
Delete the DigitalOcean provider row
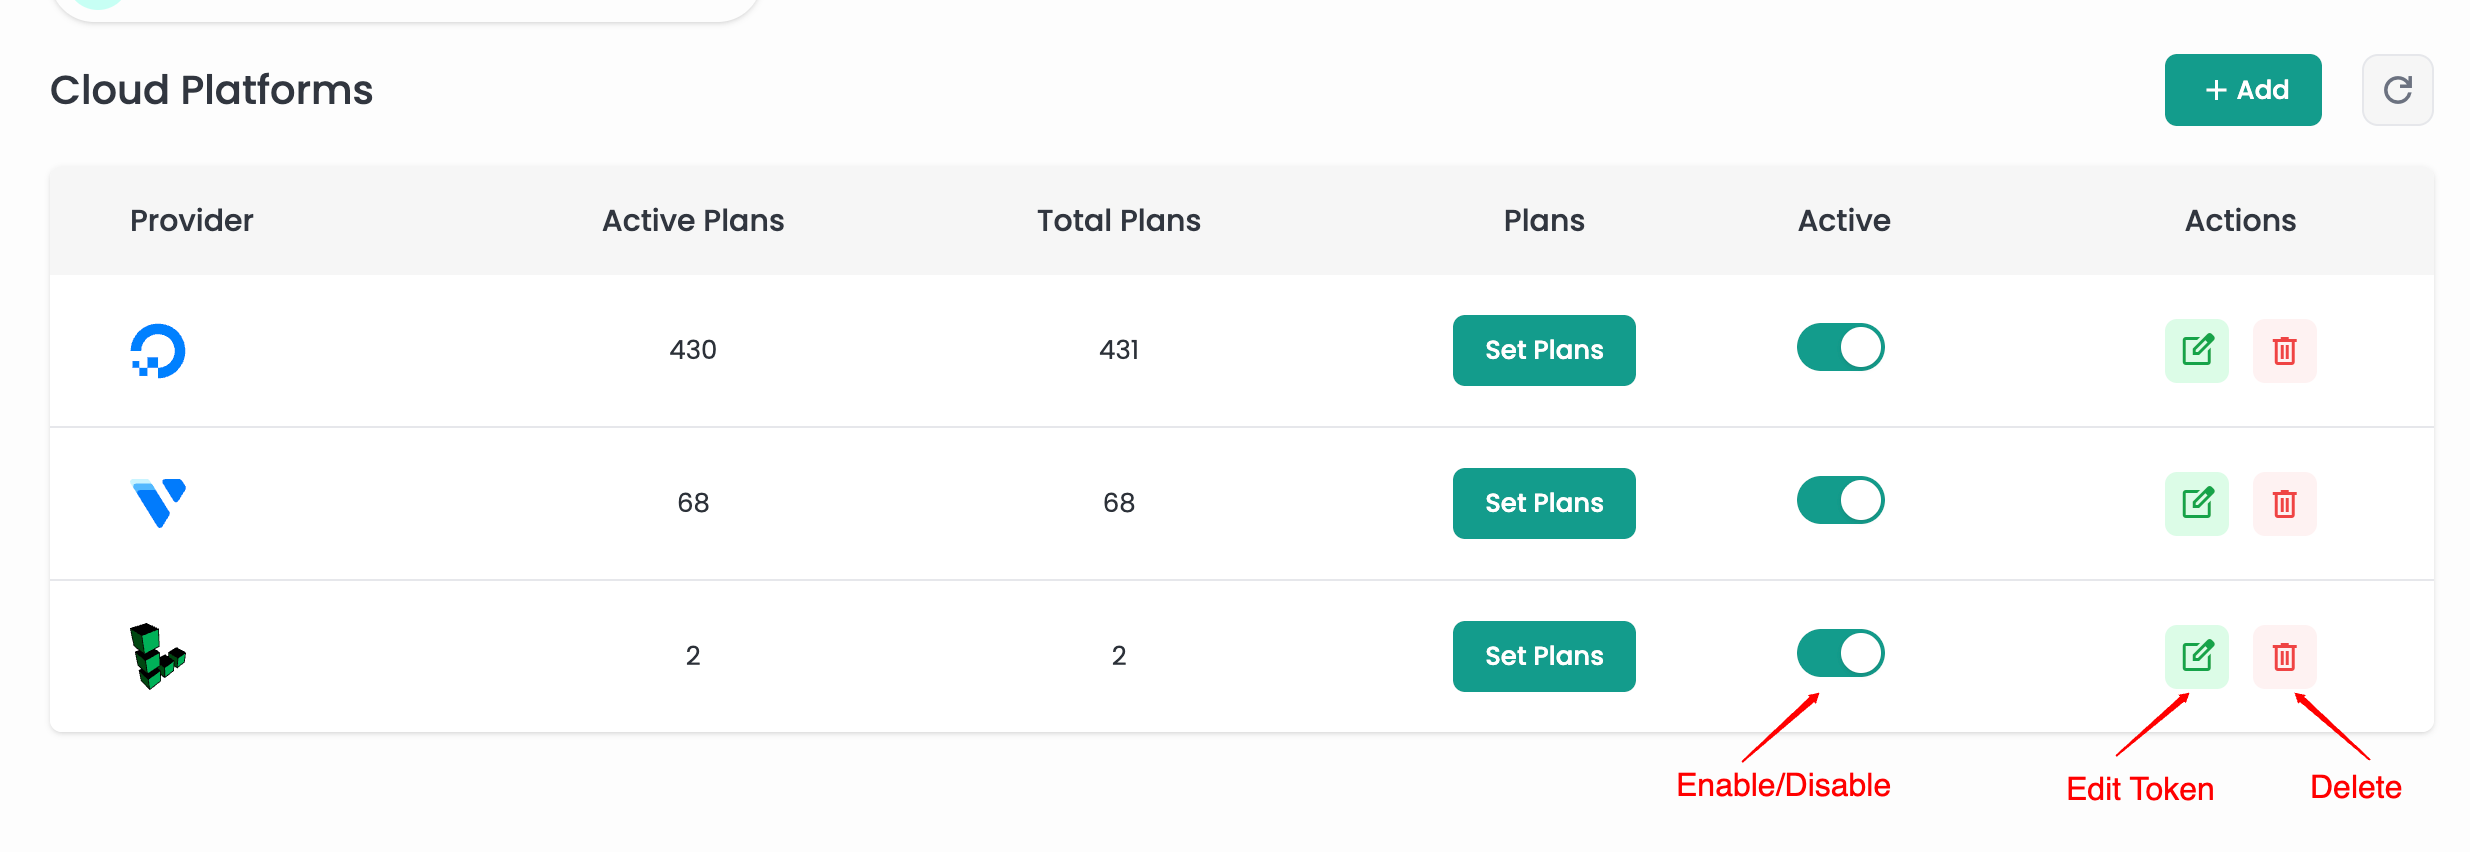(2284, 351)
